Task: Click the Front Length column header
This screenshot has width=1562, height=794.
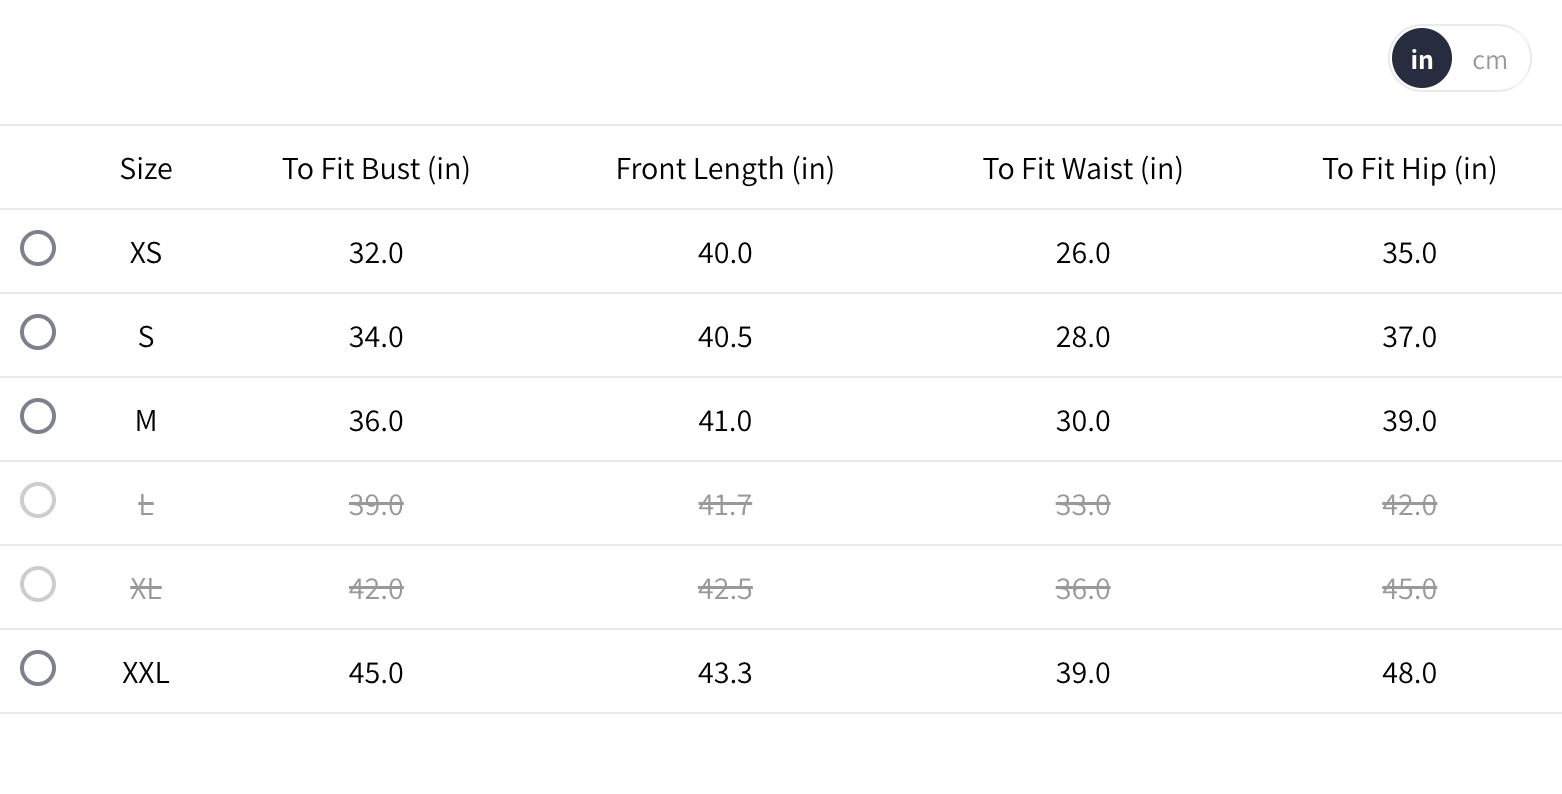Action: point(725,169)
